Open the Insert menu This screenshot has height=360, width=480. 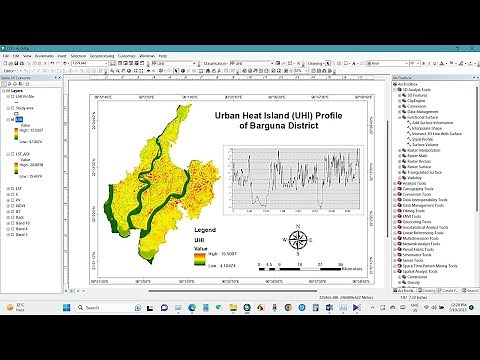(62, 56)
